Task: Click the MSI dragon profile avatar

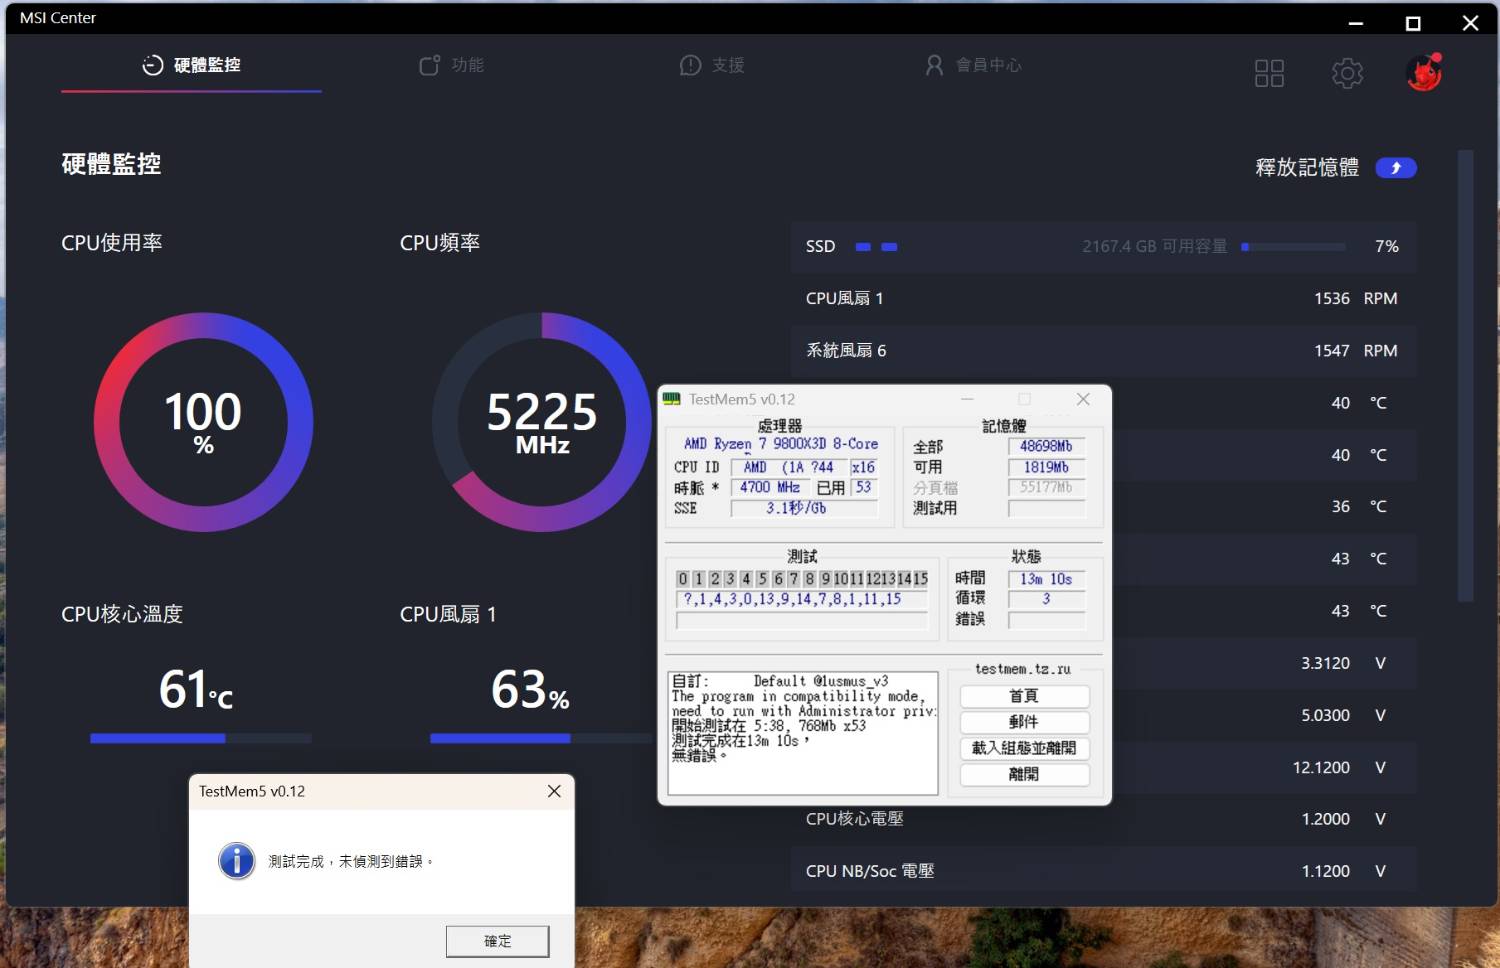Action: pos(1424,72)
